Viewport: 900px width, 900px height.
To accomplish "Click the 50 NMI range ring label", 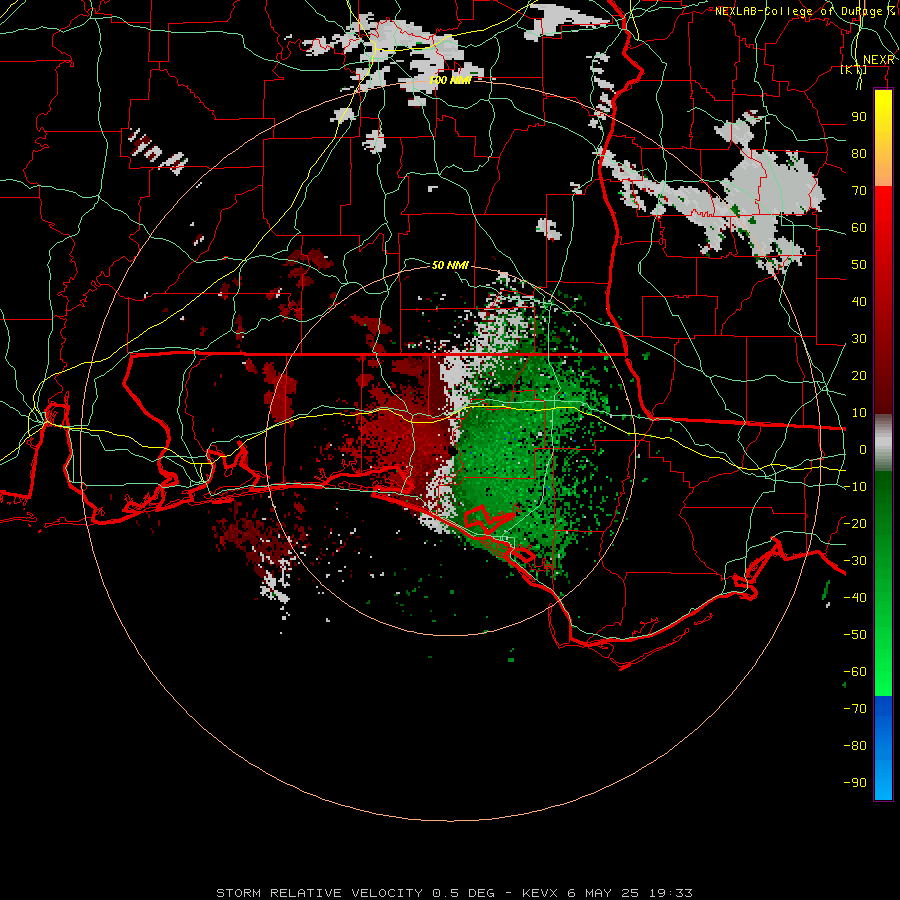I will pos(451,265).
